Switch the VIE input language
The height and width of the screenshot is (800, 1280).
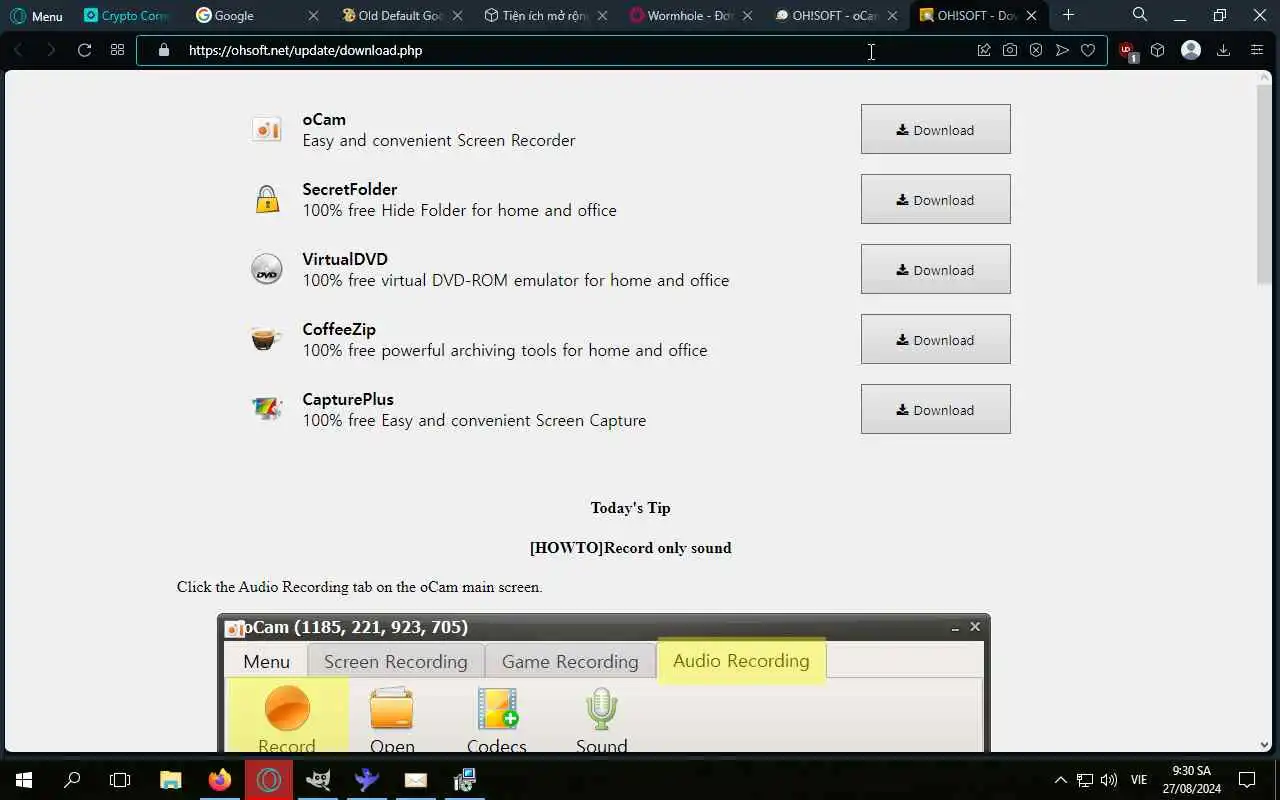point(1139,780)
